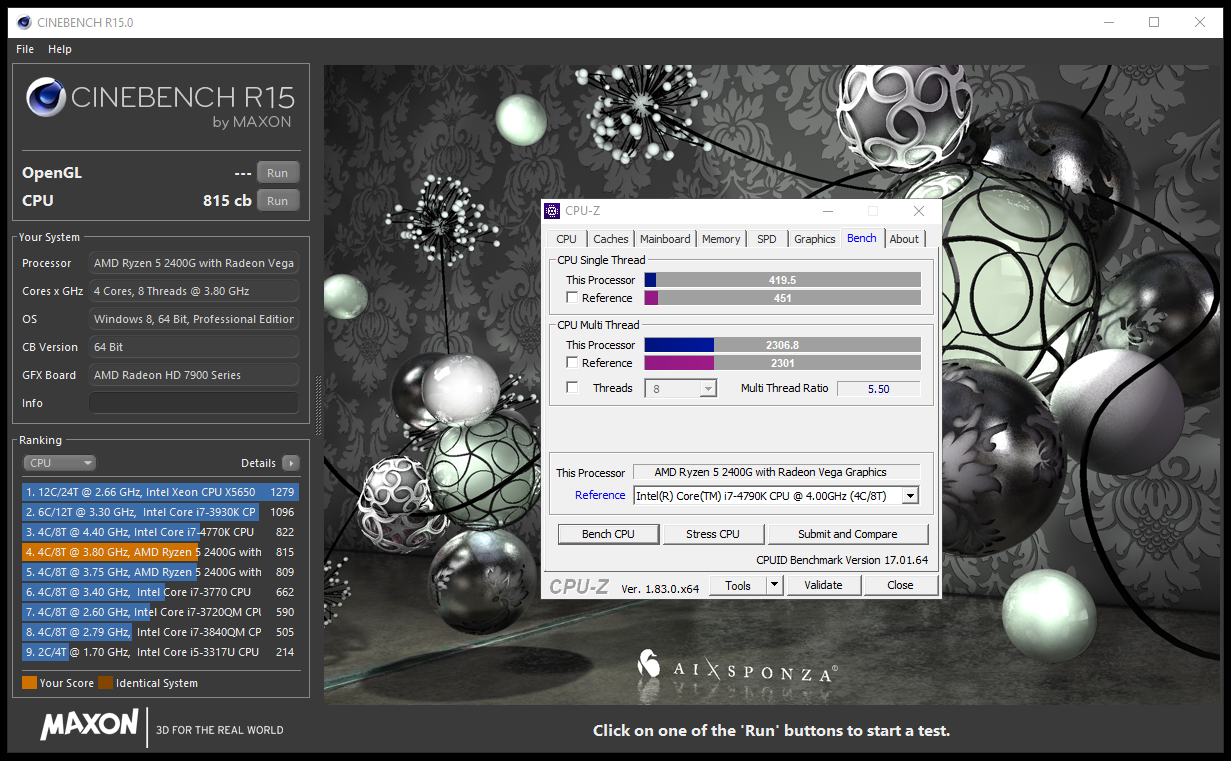Open the Help menu

[60, 49]
